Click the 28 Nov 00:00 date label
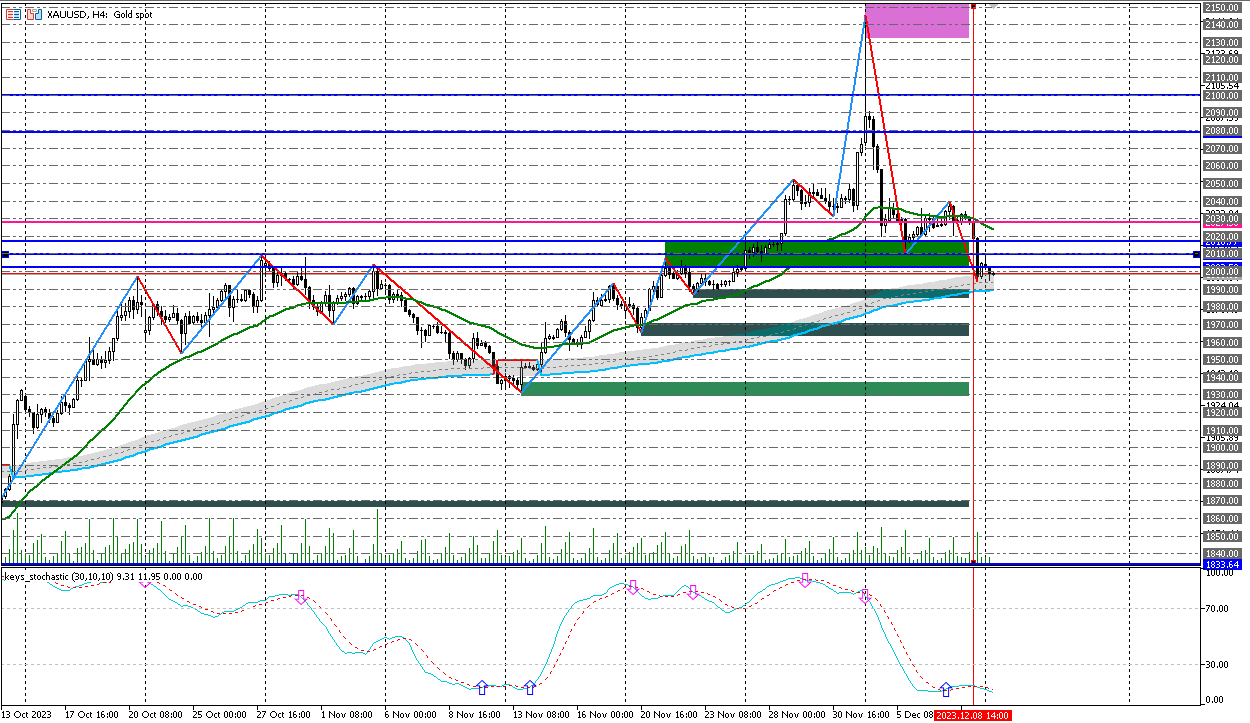The height and width of the screenshot is (723, 1250). [797, 716]
